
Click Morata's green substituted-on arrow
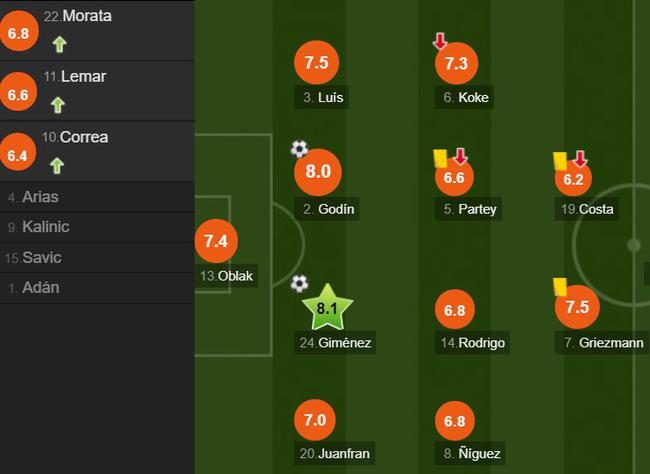pos(60,44)
